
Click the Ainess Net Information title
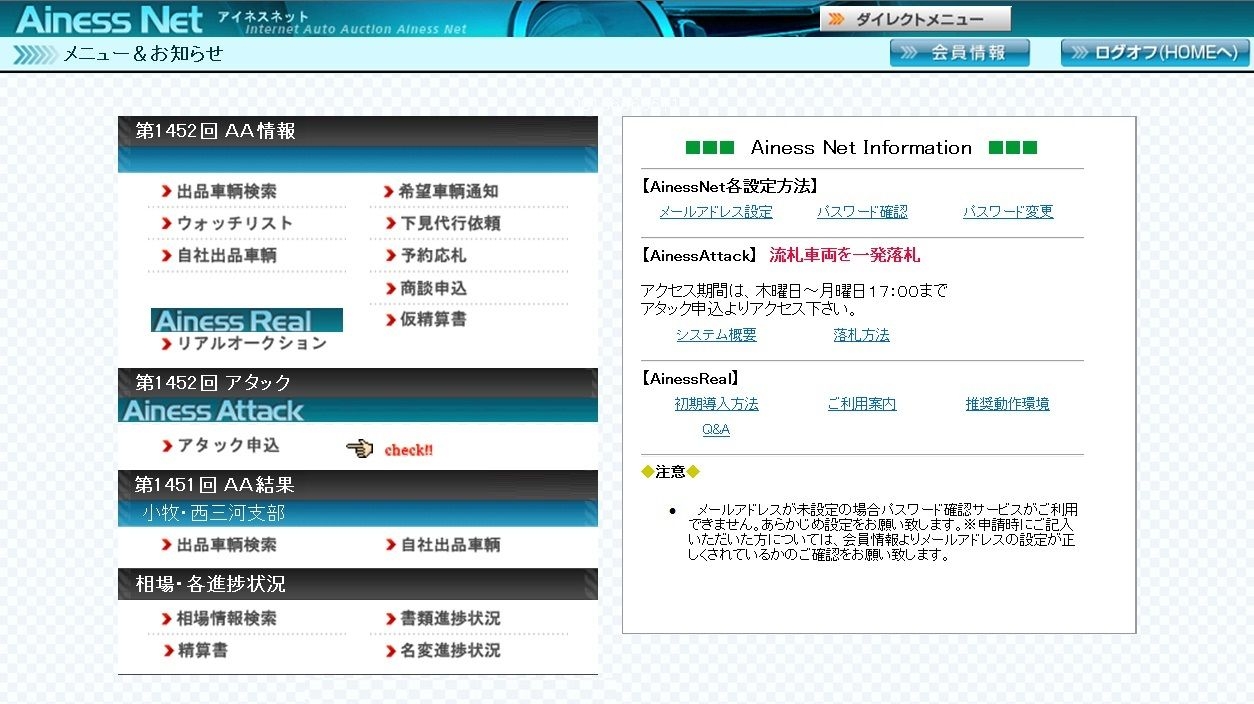(861, 148)
